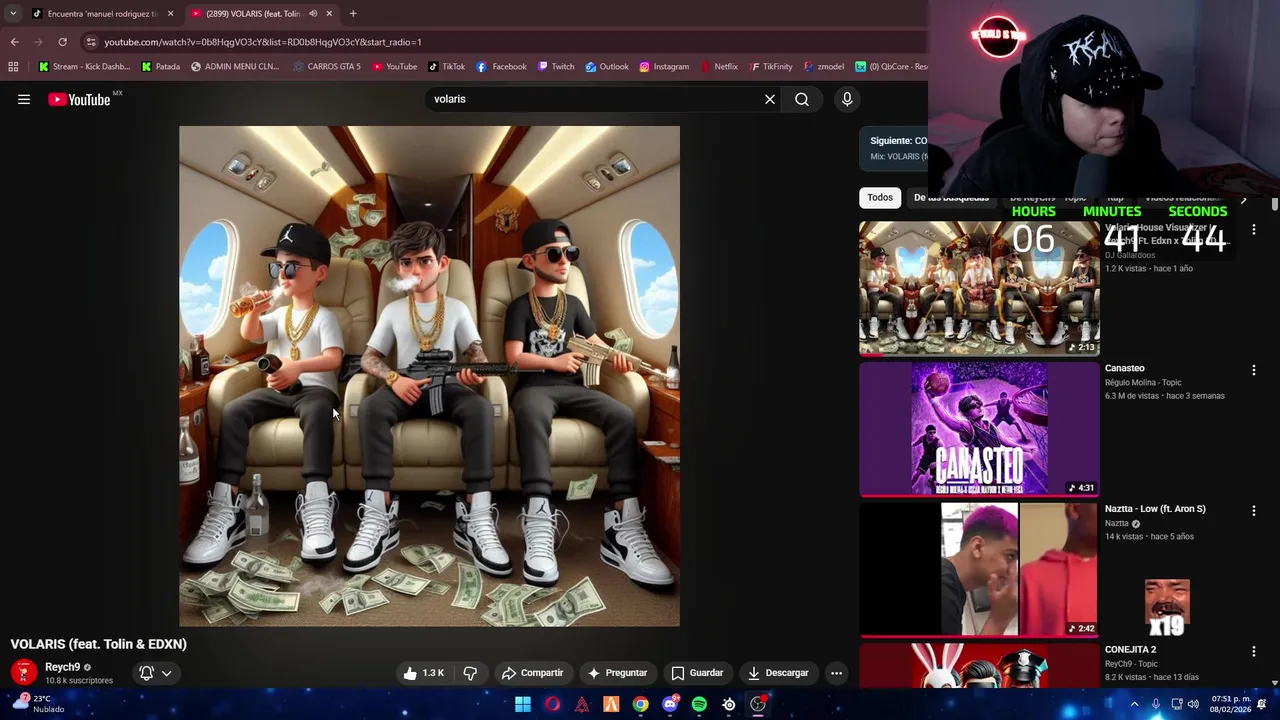Open the Instagram bookmark
The width and height of the screenshot is (1280, 720).
tap(664, 67)
